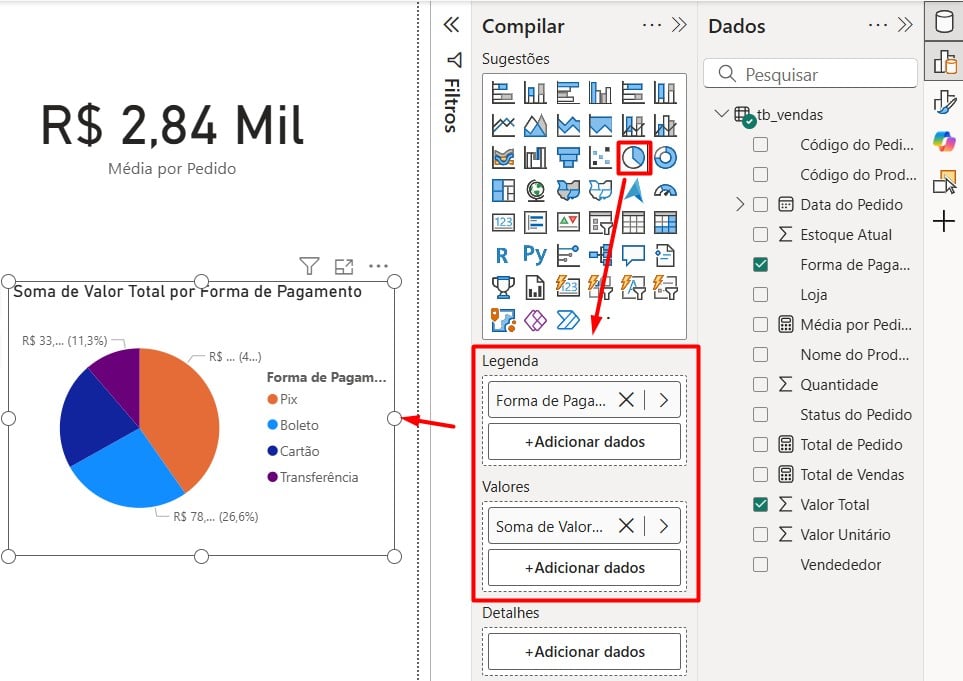Select the Python visual icon
963x681 pixels.
(535, 255)
